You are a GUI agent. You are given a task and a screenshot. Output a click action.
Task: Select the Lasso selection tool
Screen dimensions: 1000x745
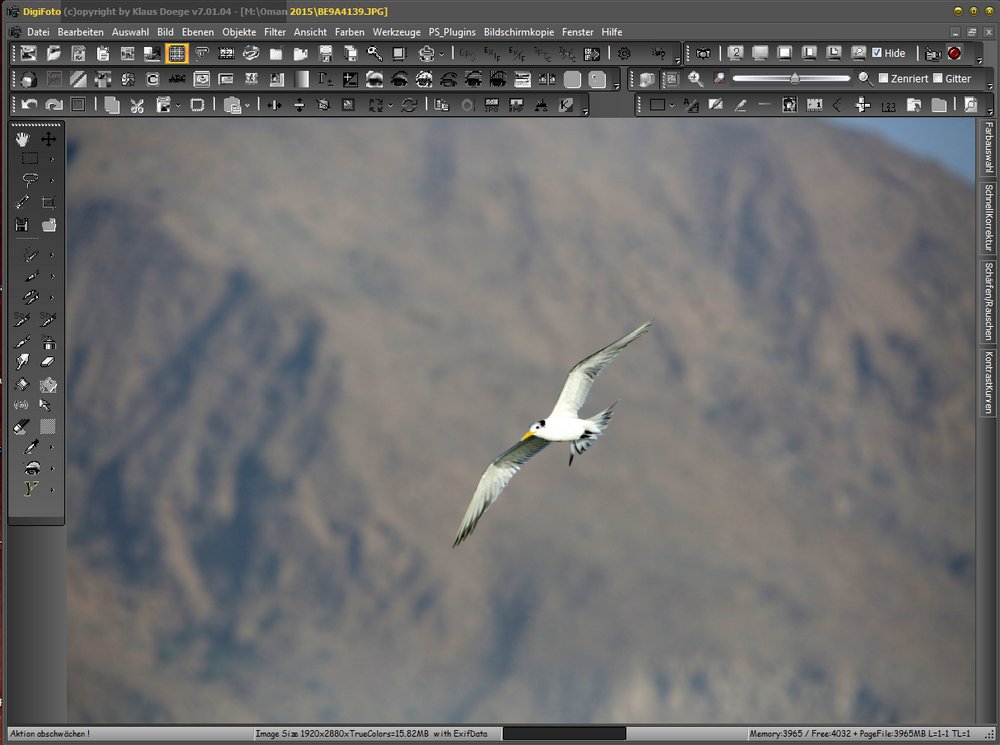[x=29, y=180]
